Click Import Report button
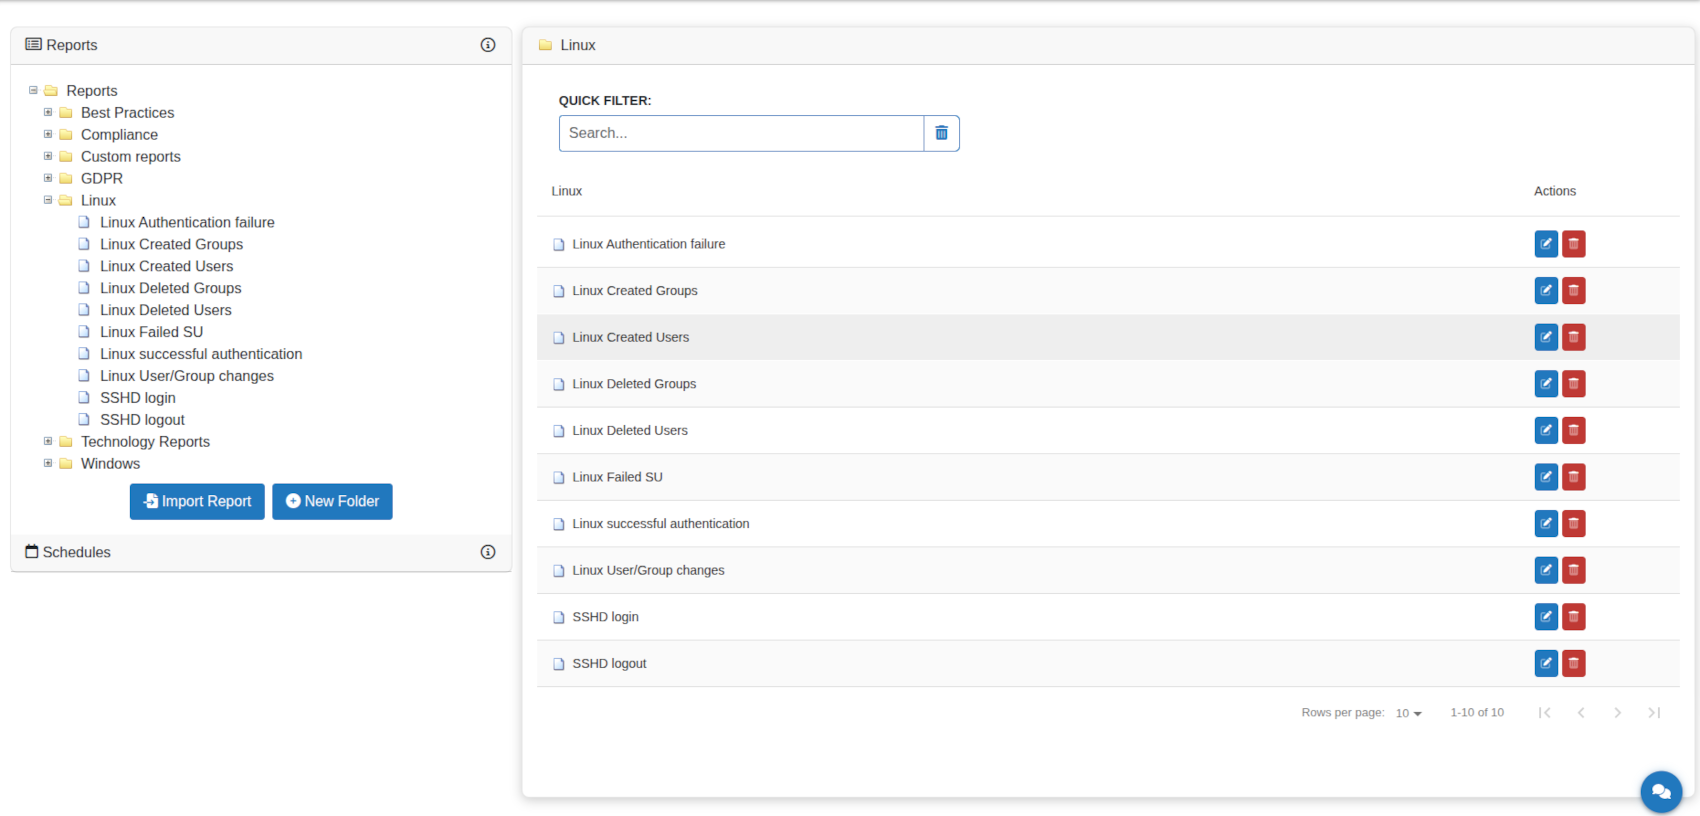This screenshot has height=816, width=1700. click(197, 502)
